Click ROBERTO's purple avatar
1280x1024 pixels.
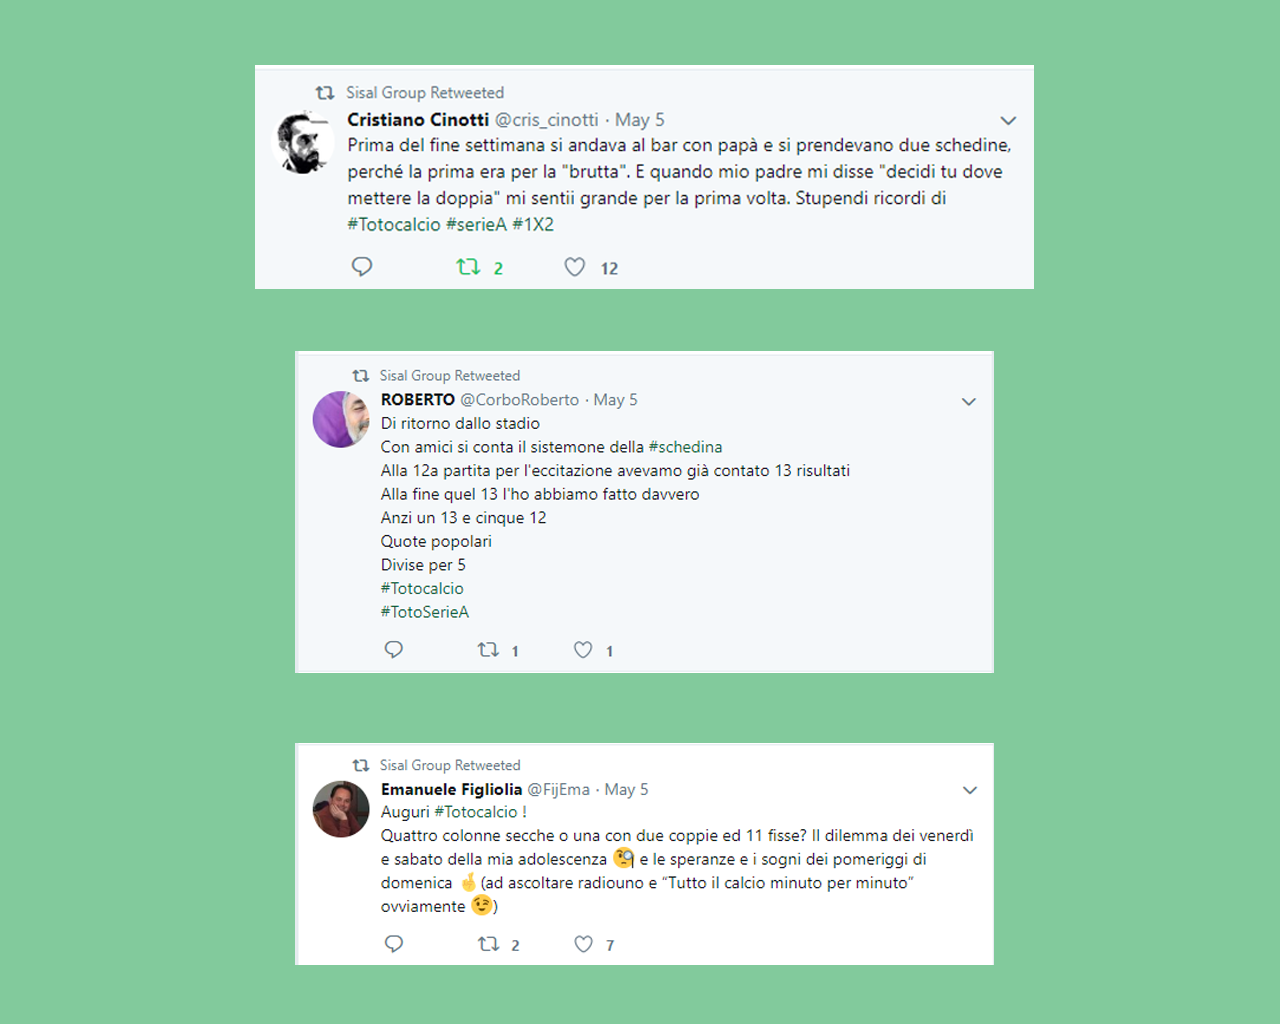[341, 419]
